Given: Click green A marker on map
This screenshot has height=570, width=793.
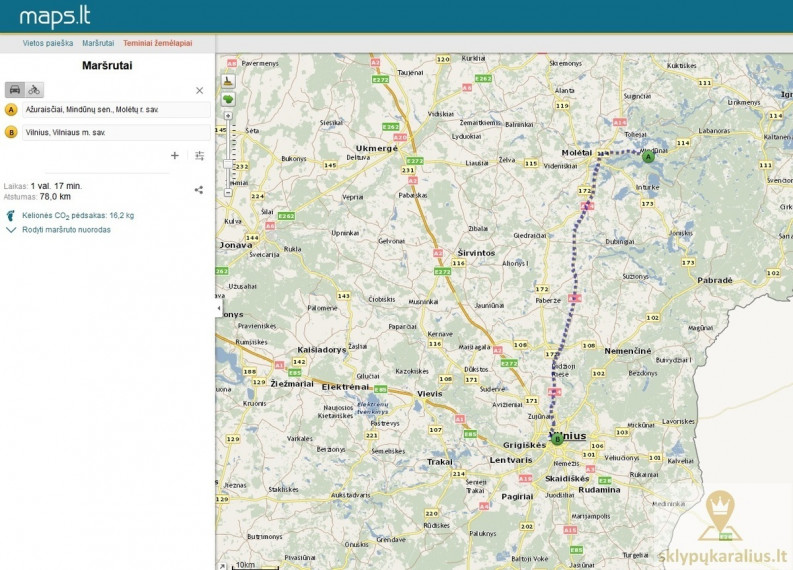Looking at the screenshot, I should (x=648, y=157).
